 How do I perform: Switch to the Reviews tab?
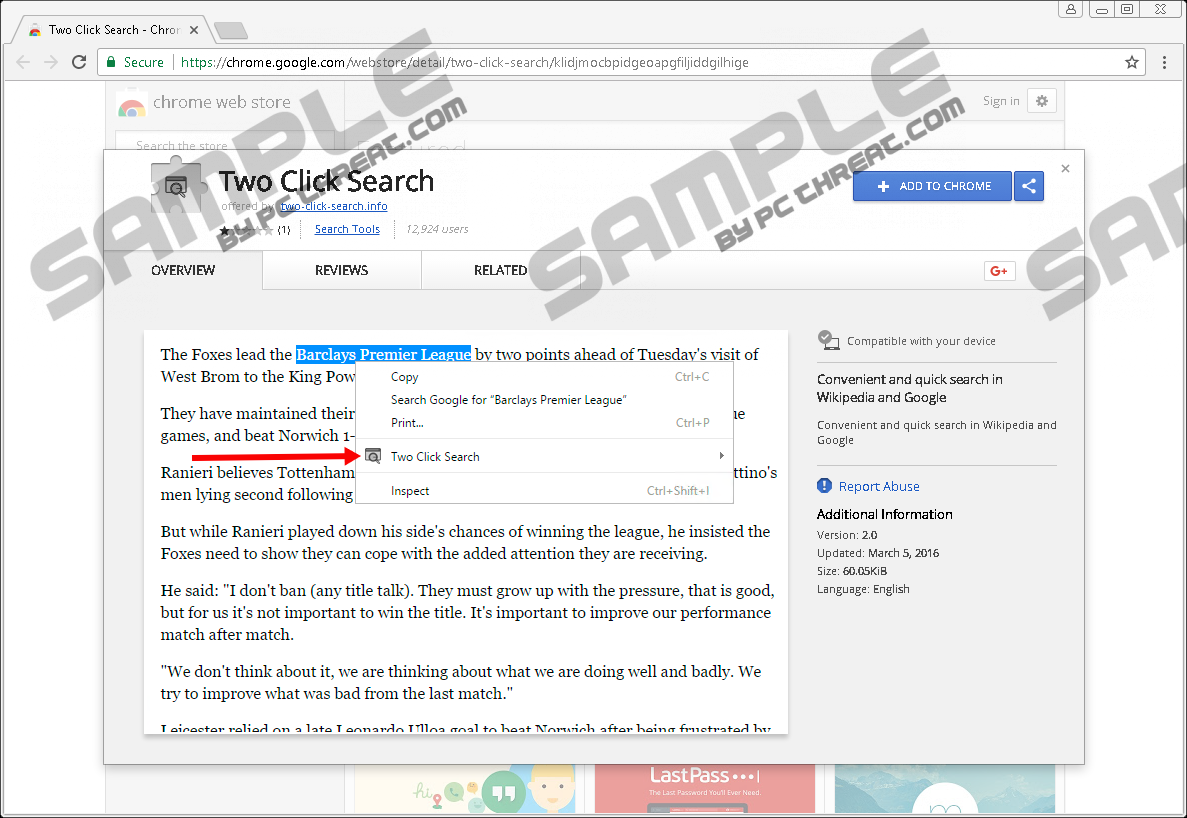(341, 270)
